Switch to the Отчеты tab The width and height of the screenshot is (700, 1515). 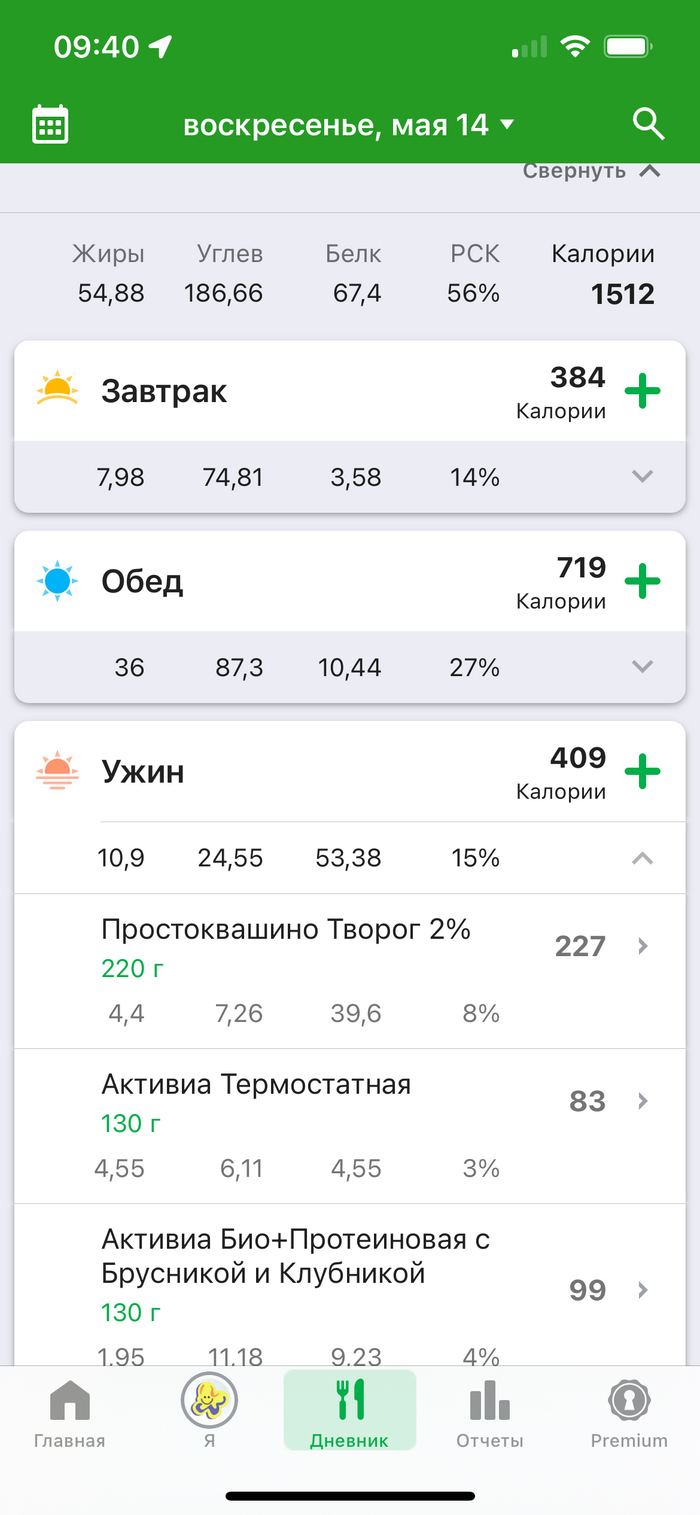tap(489, 1414)
